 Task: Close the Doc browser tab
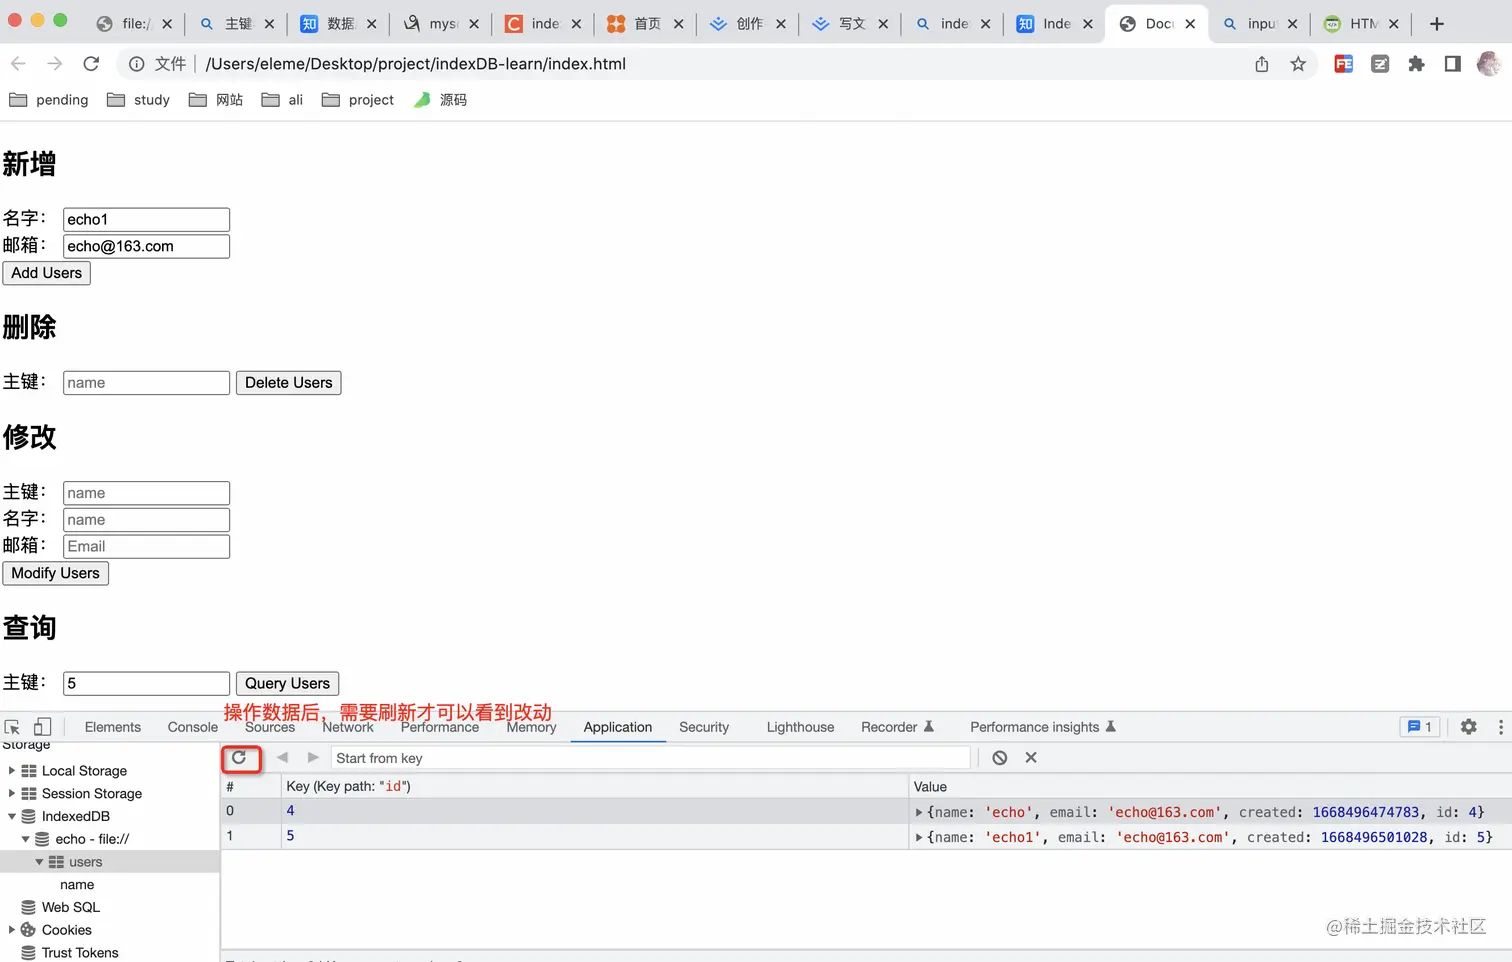click(1190, 24)
